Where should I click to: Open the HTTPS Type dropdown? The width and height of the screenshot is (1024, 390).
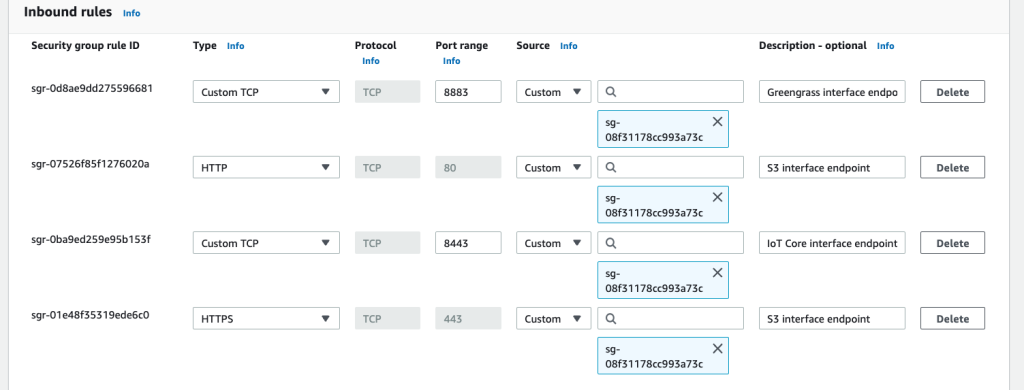266,319
